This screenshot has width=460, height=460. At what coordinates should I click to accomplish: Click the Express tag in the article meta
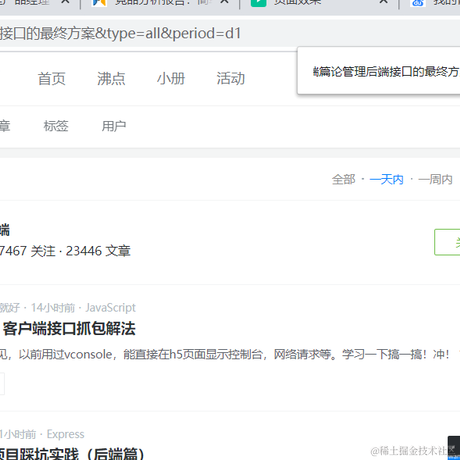[65, 434]
